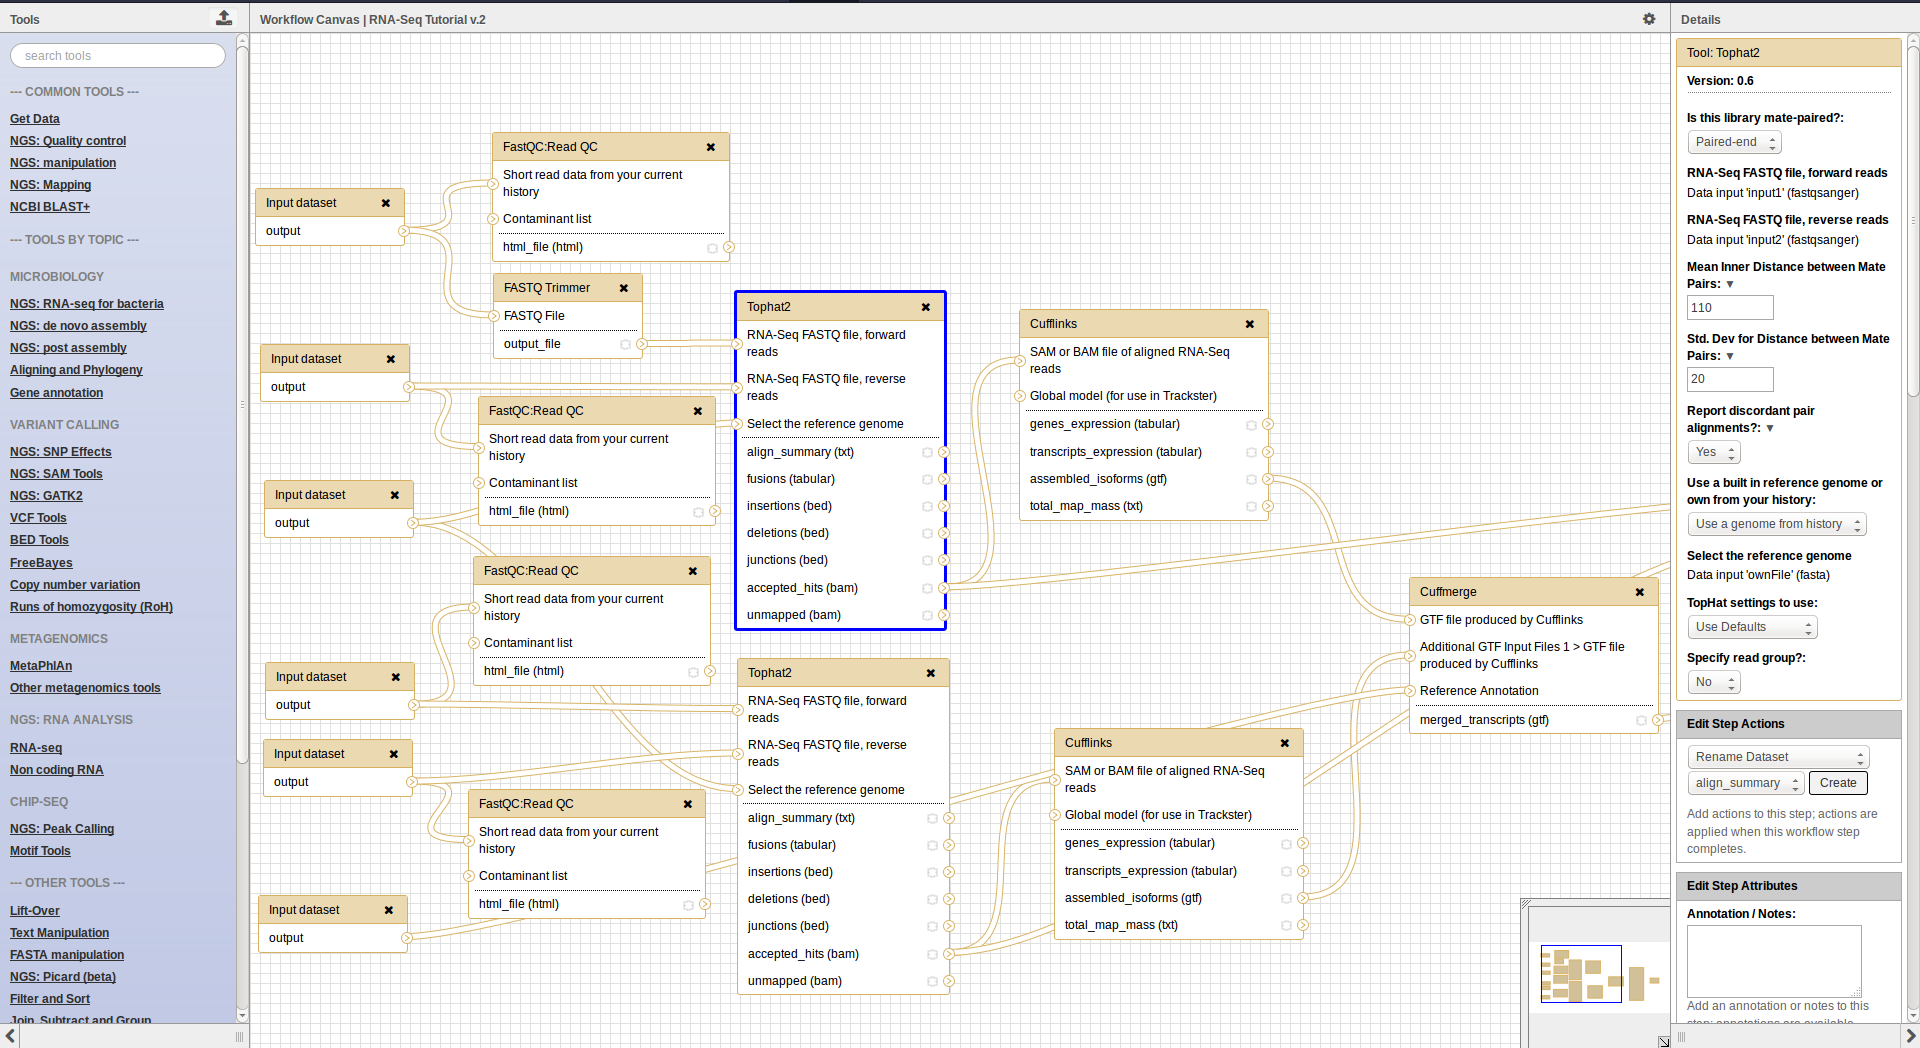Open workflow options via the gear icon
1920x1048 pixels.
(1650, 19)
